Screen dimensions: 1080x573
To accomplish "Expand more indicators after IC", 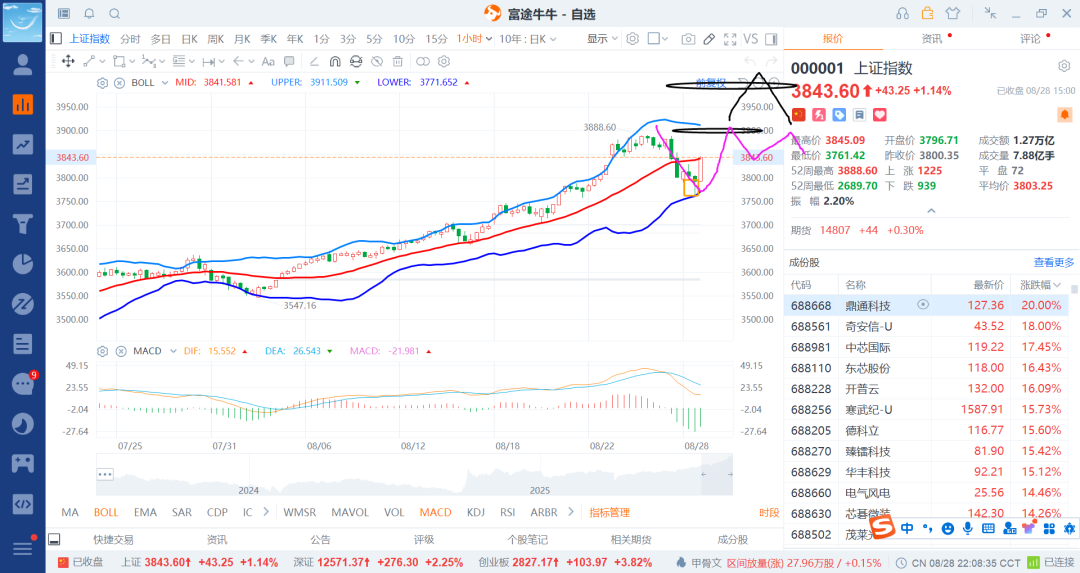I will pyautogui.click(x=266, y=512).
